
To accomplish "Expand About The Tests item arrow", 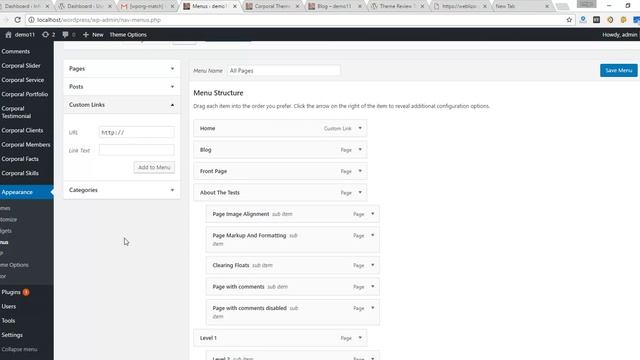I will (x=360, y=192).
